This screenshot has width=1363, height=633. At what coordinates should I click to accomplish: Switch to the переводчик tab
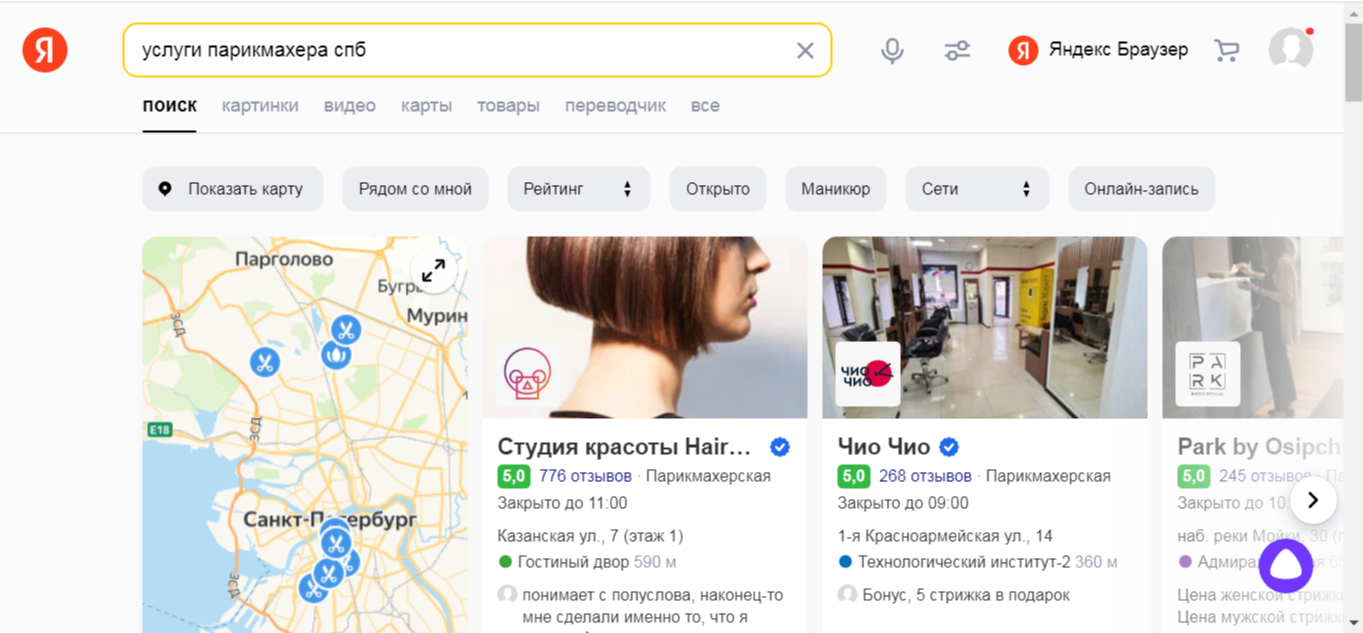click(615, 105)
